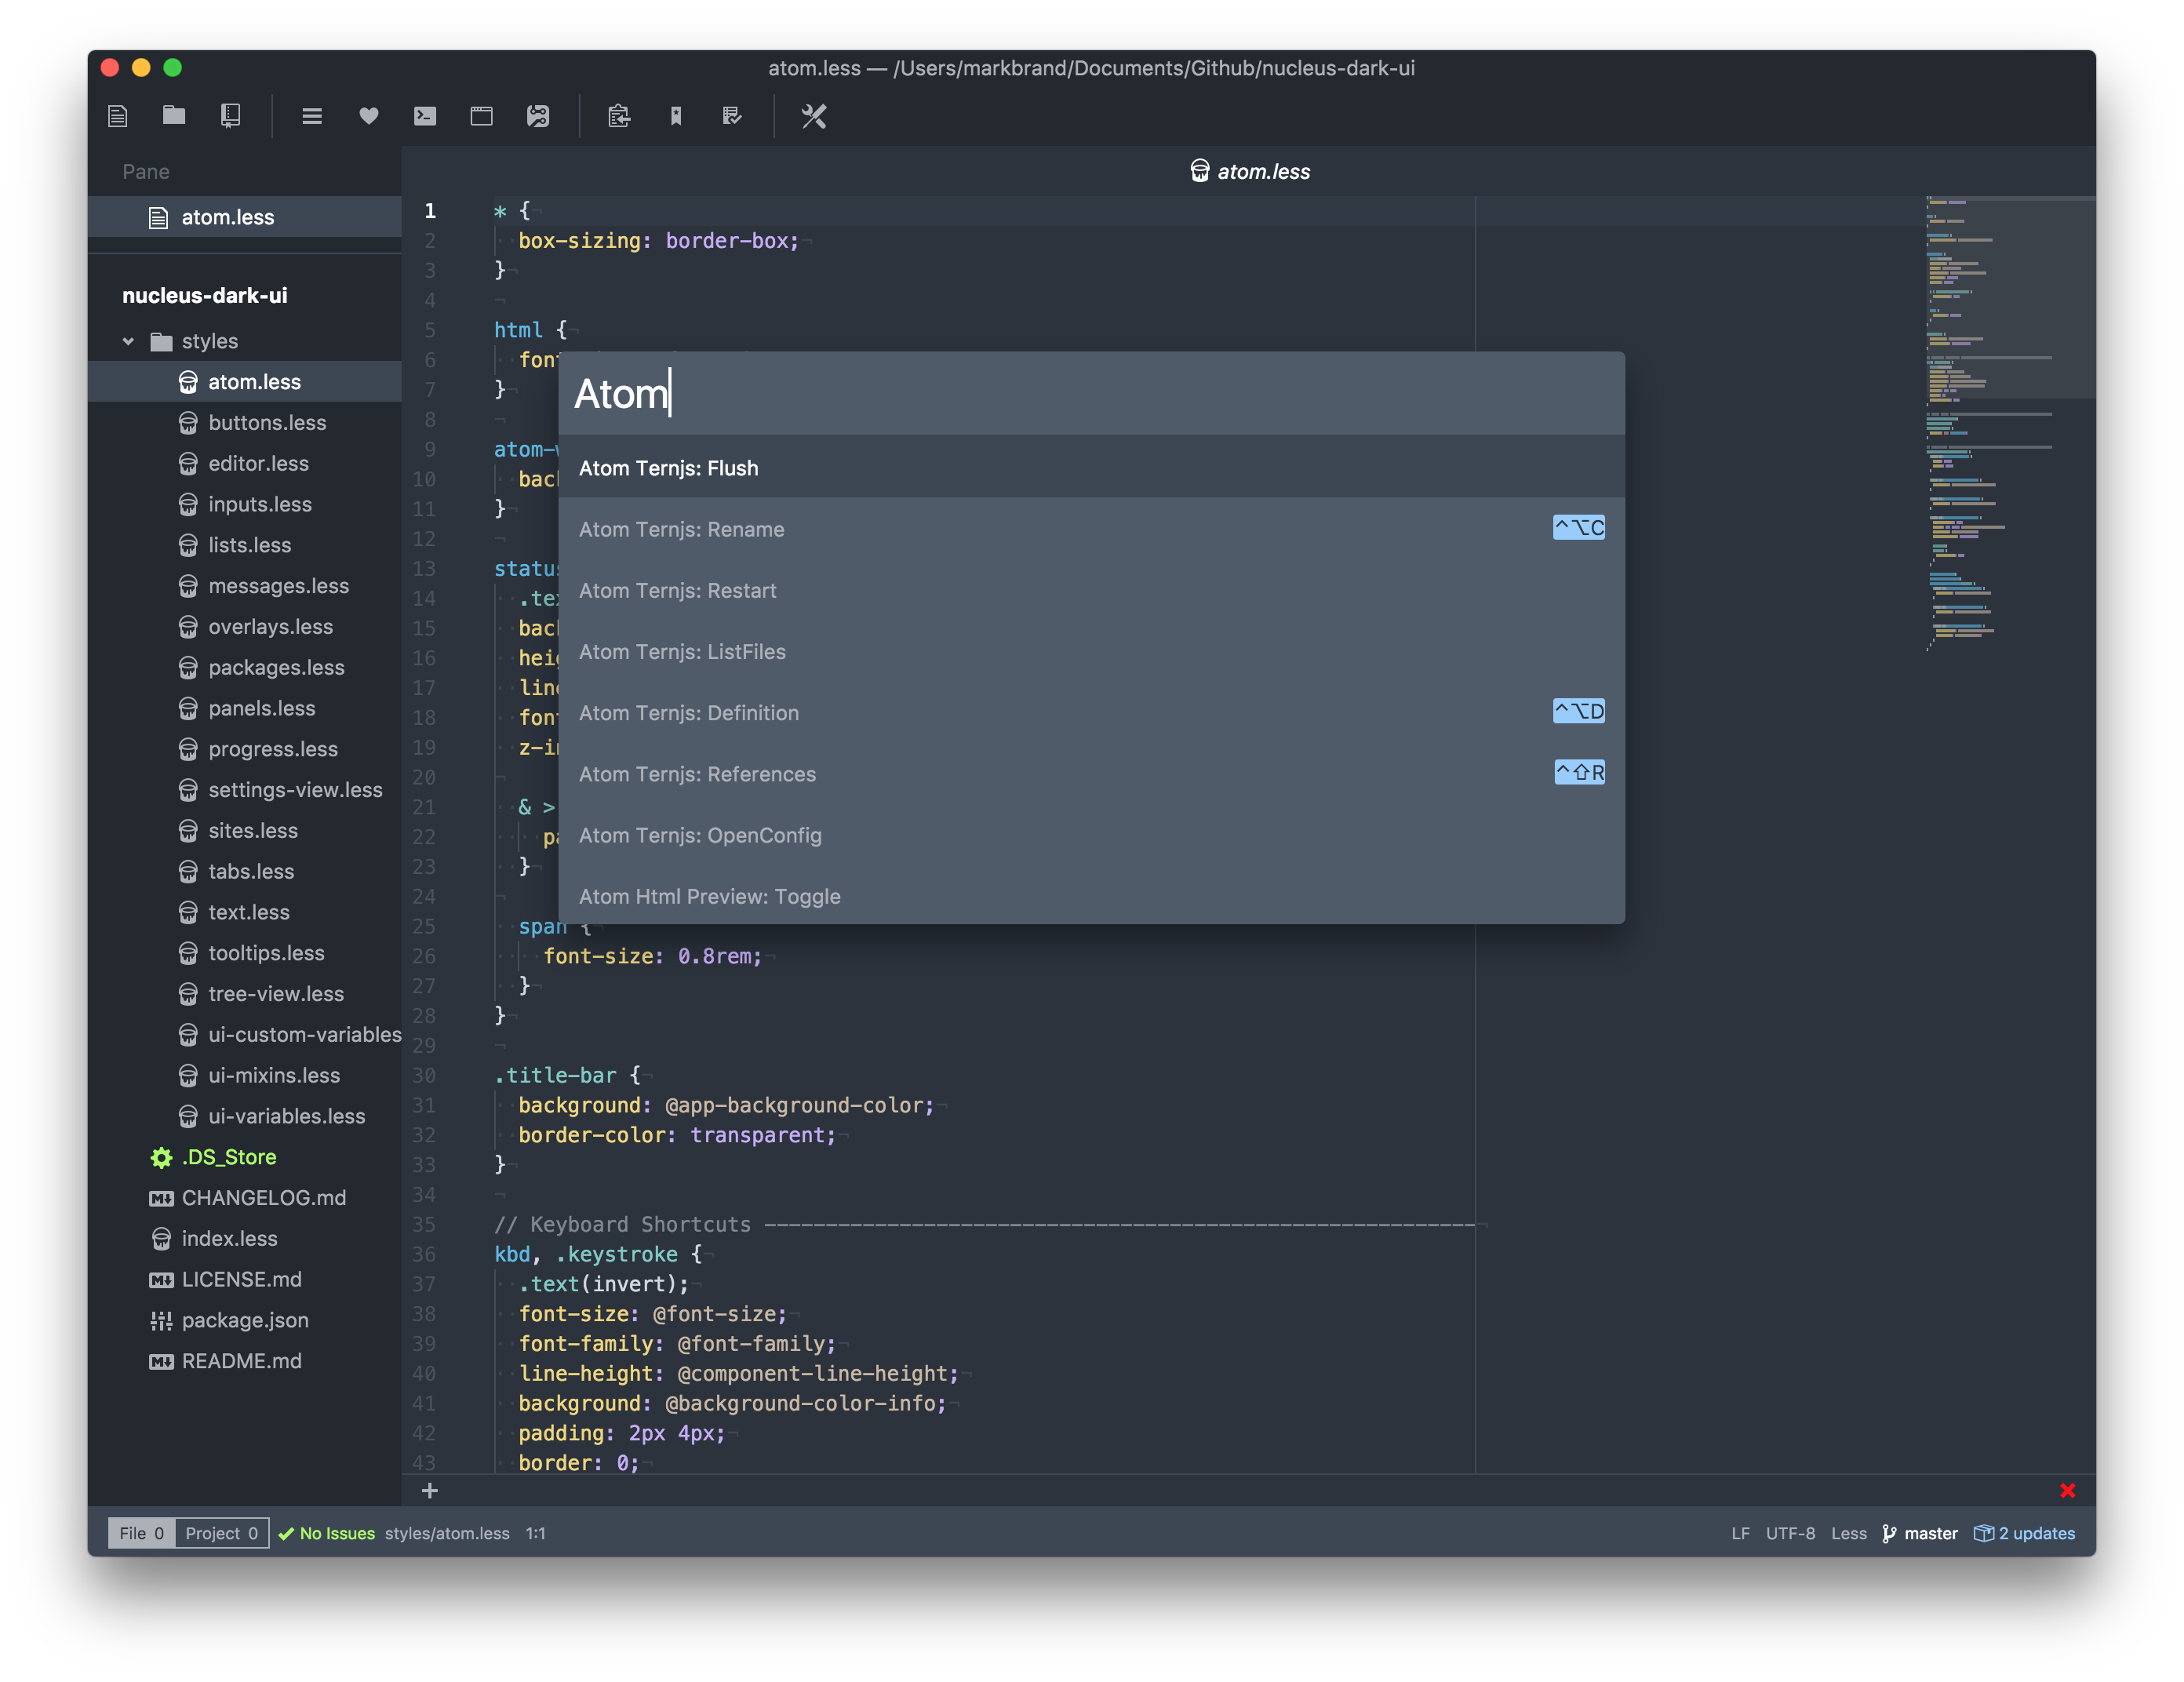Click the file preview icon in toolbar
Viewport: 2184px width, 1682px height.
pyautogui.click(x=481, y=115)
